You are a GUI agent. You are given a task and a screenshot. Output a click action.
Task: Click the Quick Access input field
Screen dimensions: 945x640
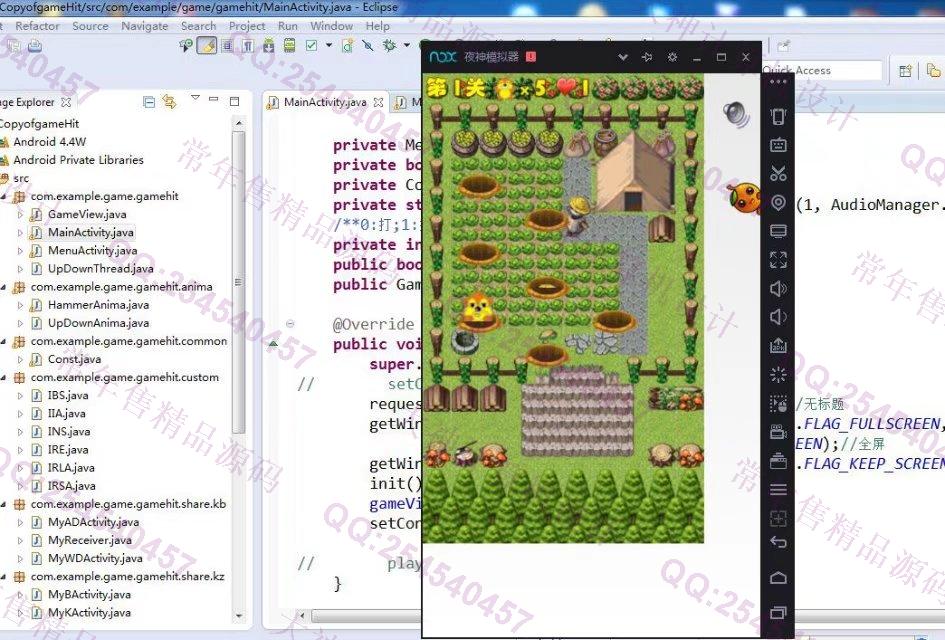point(822,71)
